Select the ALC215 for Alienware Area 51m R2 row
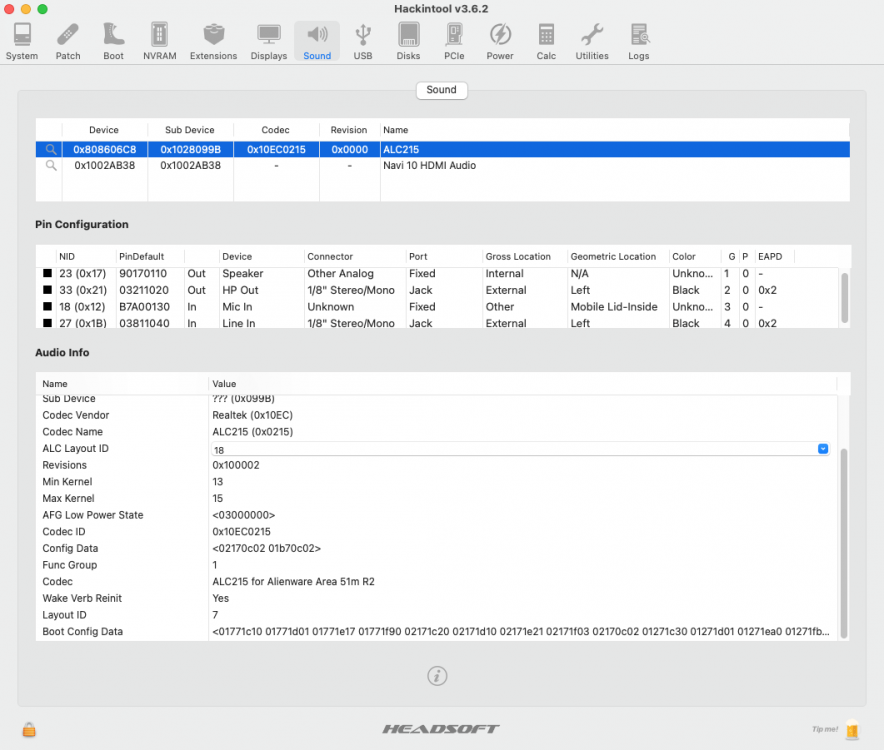 tap(437, 581)
